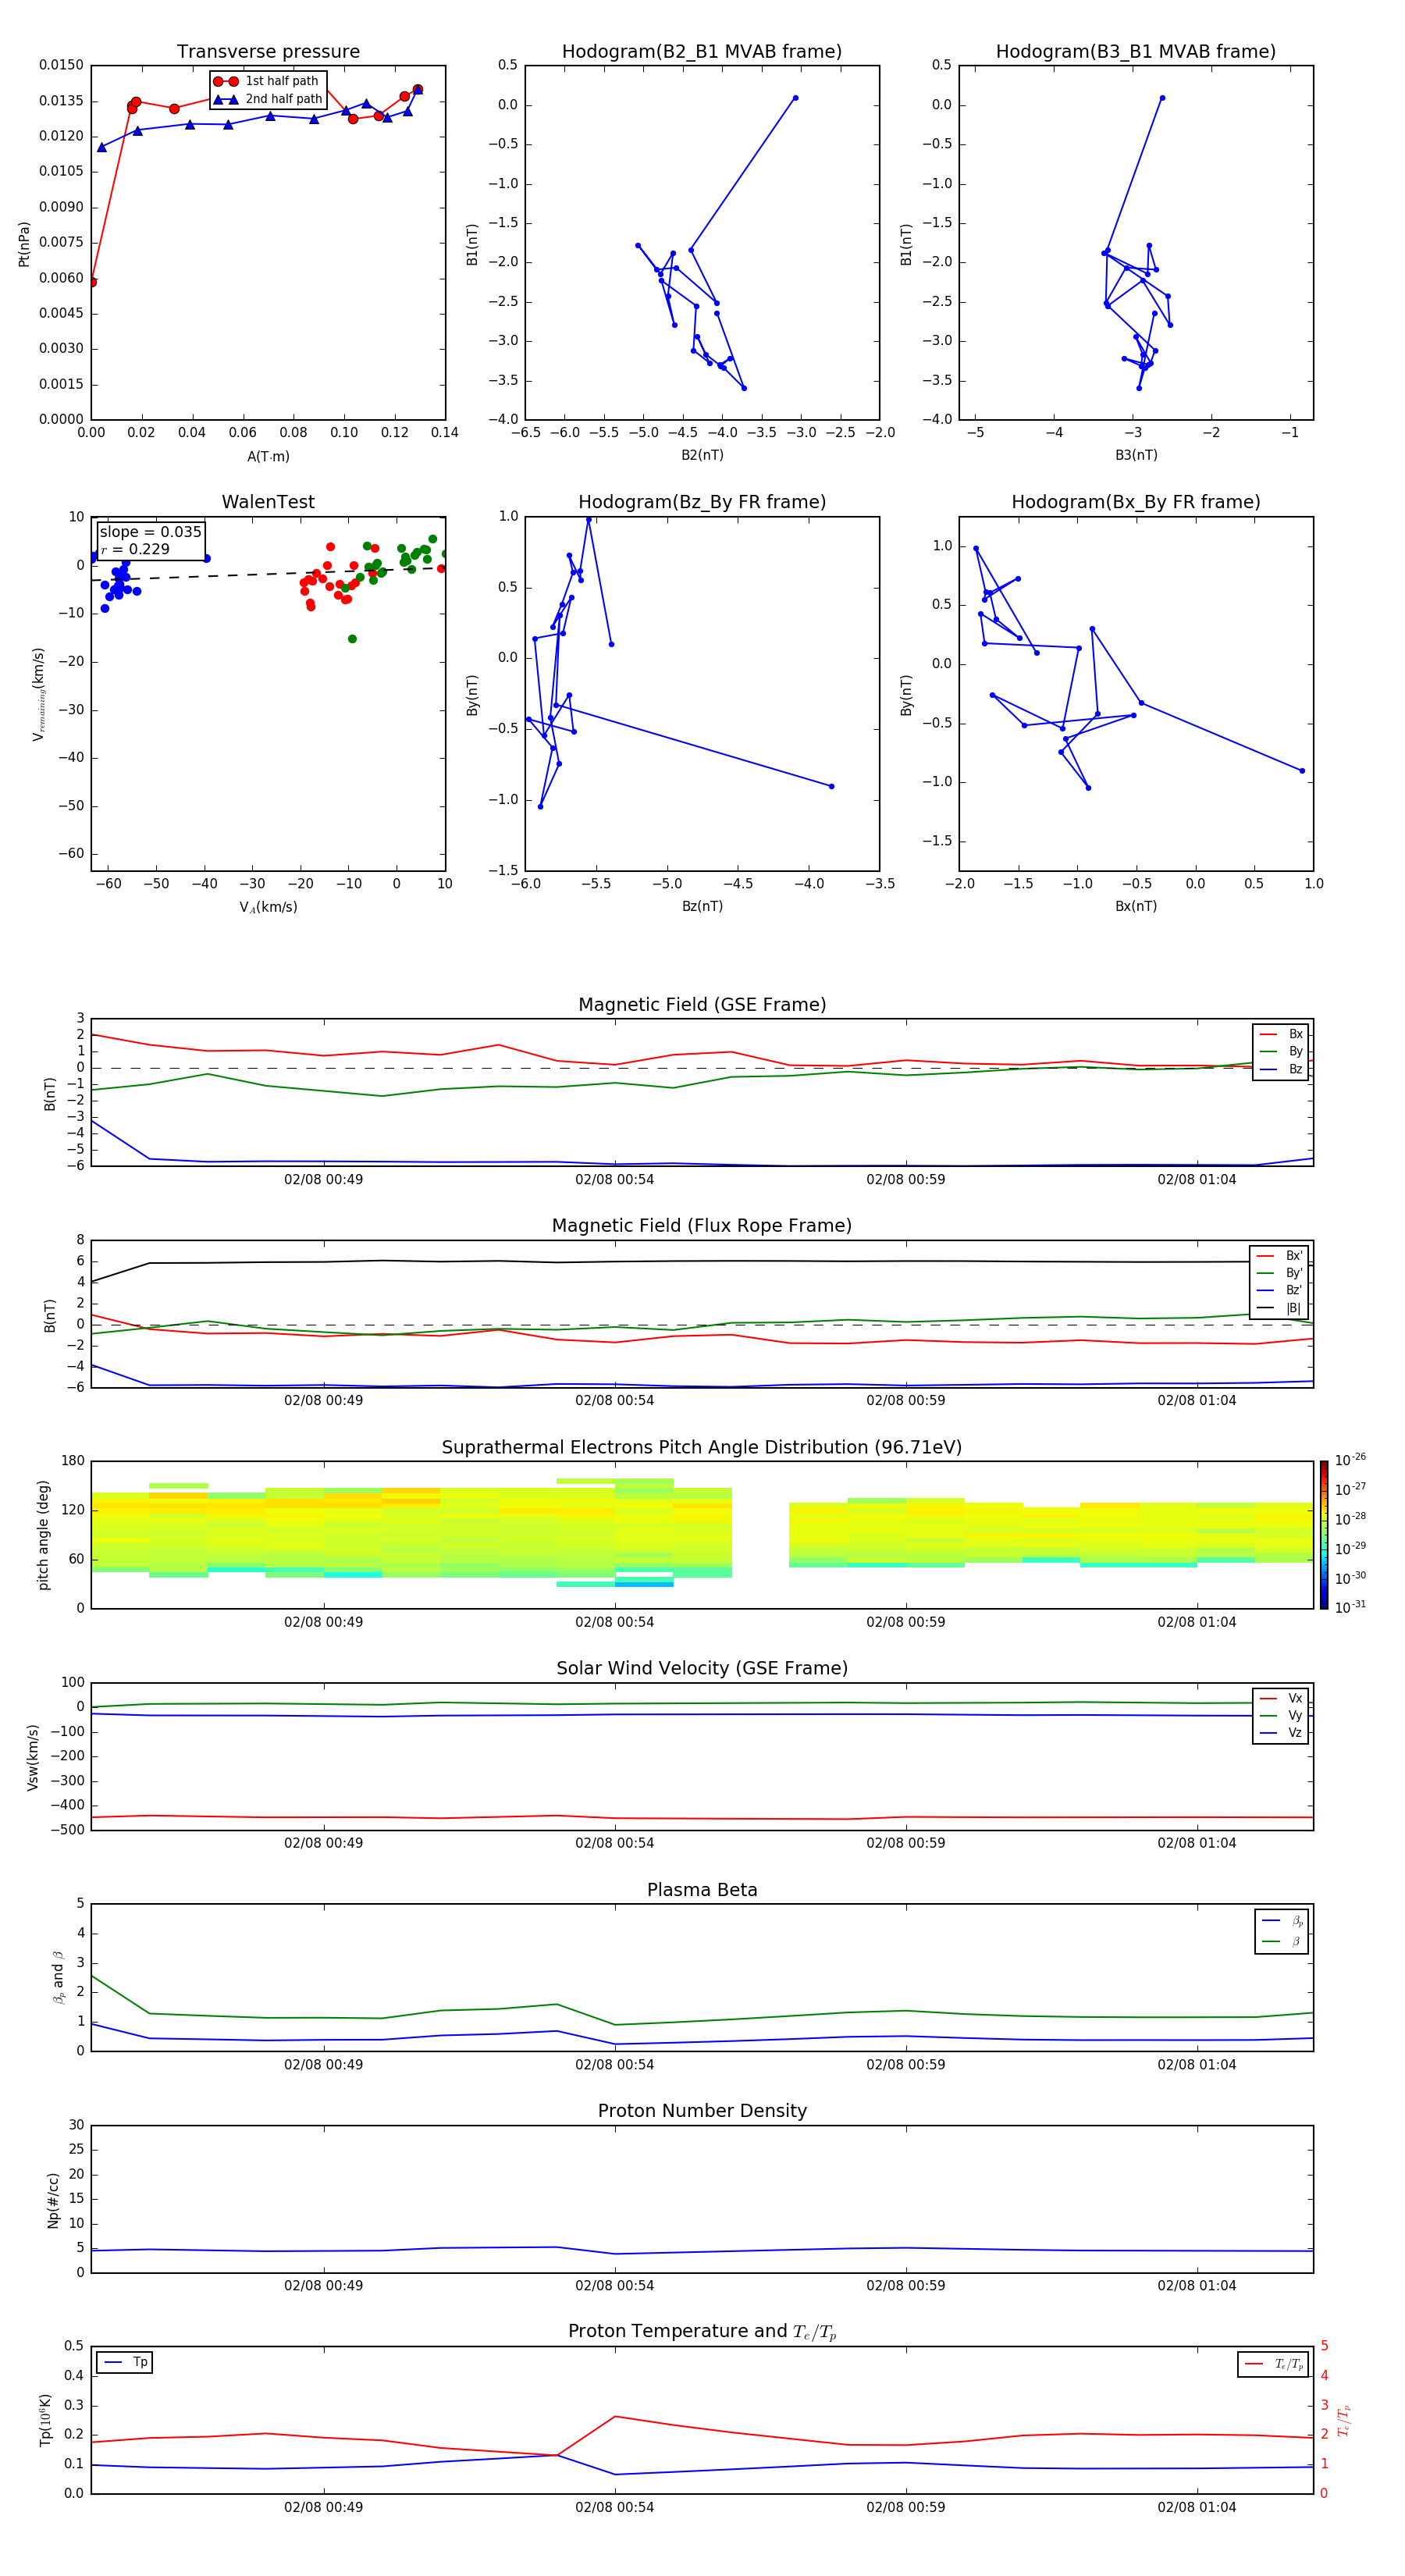Click the "Transverse pressure" plot title
The image size is (1405, 2576).
pos(268,52)
